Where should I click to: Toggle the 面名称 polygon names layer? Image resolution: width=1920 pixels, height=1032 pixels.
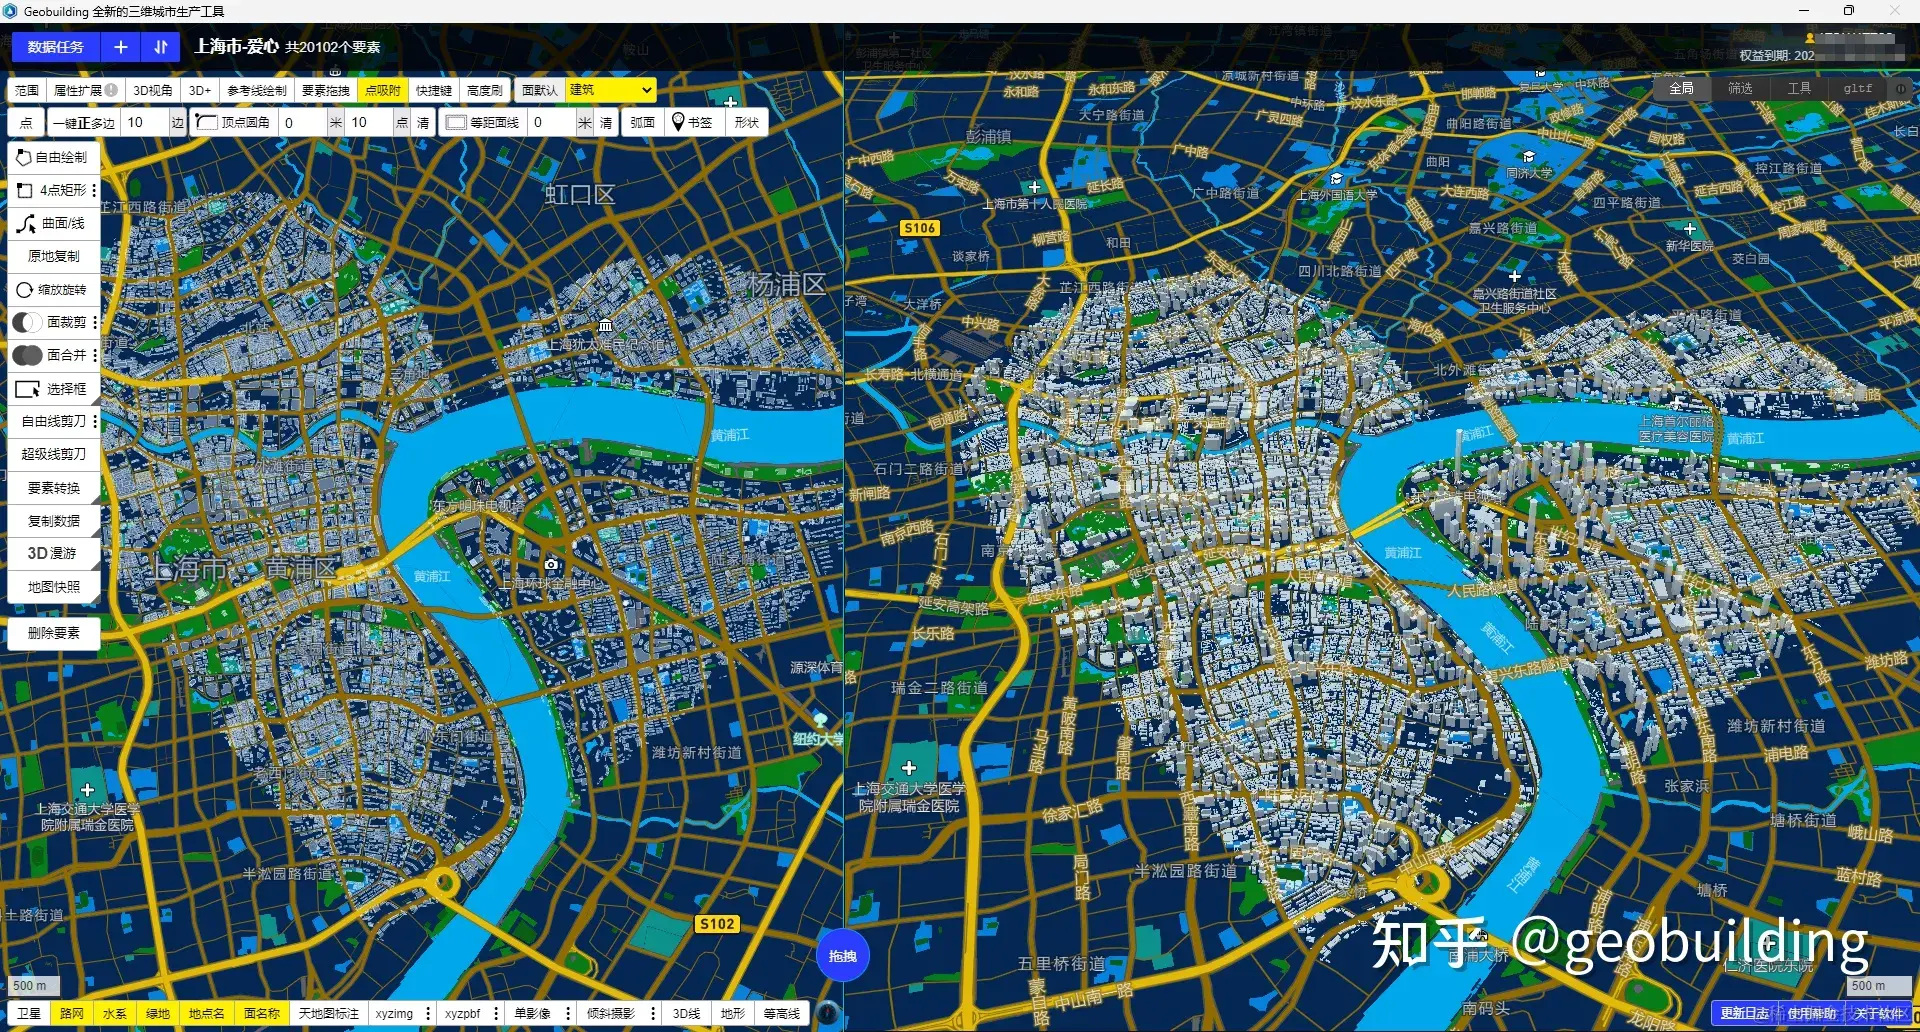262,1013
